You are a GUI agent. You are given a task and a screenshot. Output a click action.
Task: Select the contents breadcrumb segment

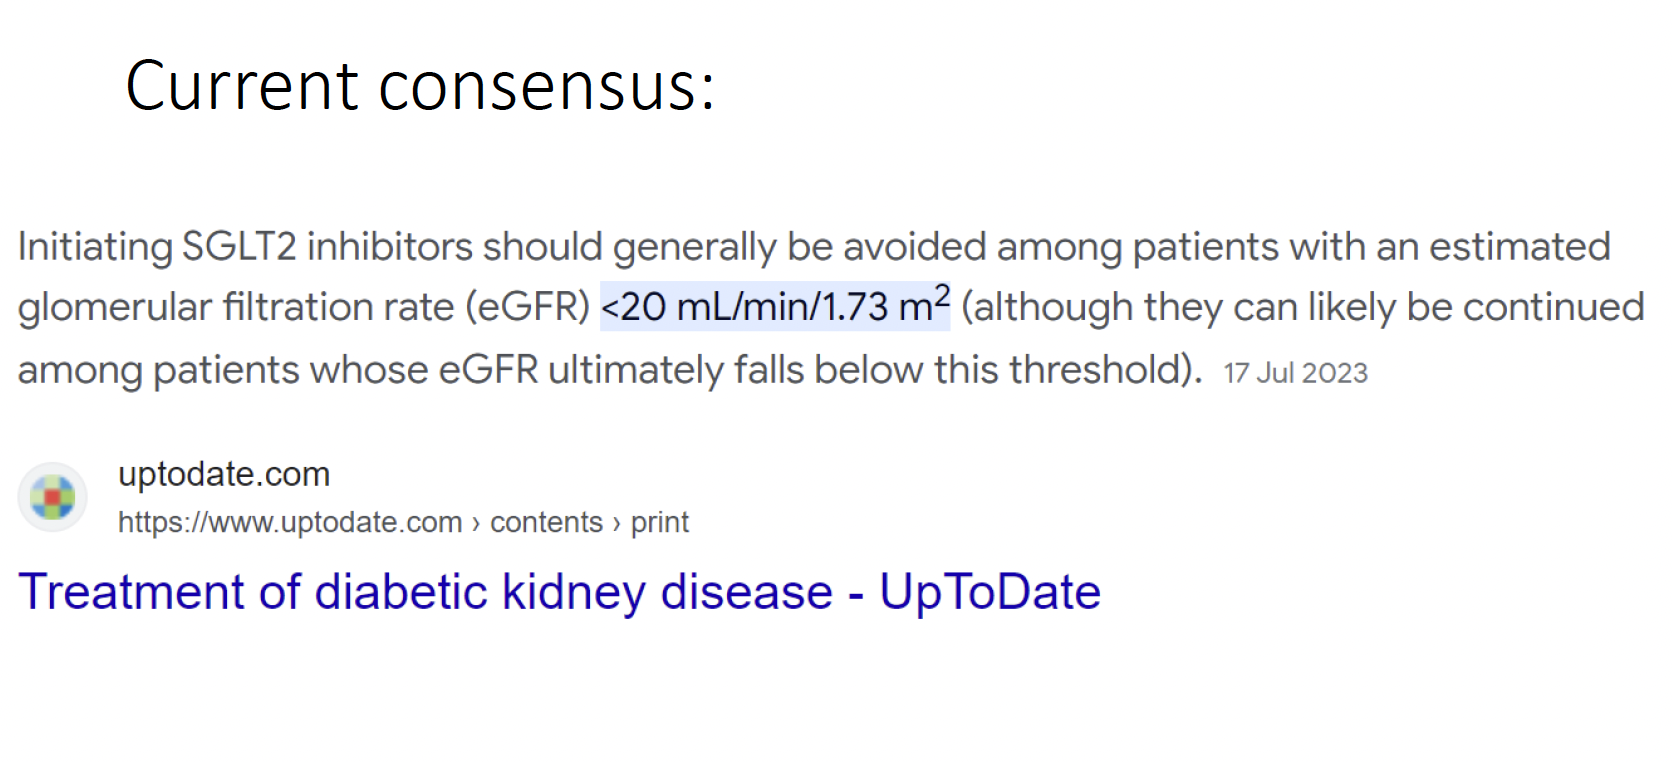[546, 522]
